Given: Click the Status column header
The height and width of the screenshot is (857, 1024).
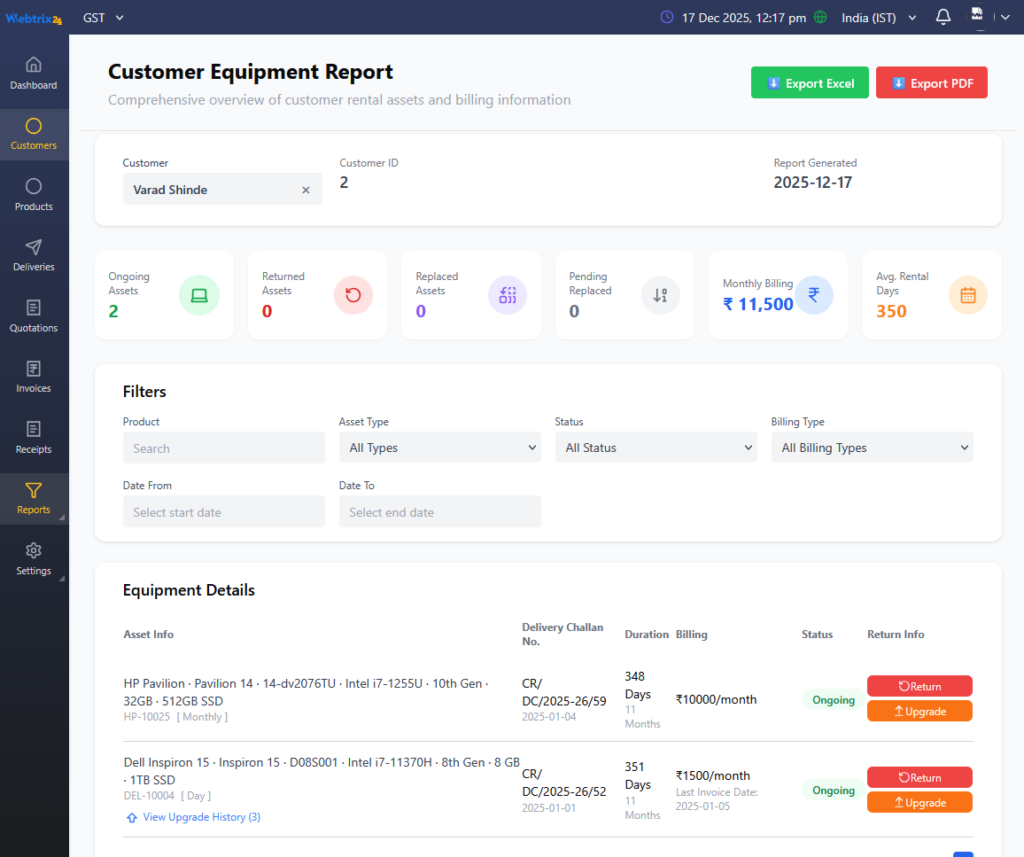Looking at the screenshot, I should point(817,634).
